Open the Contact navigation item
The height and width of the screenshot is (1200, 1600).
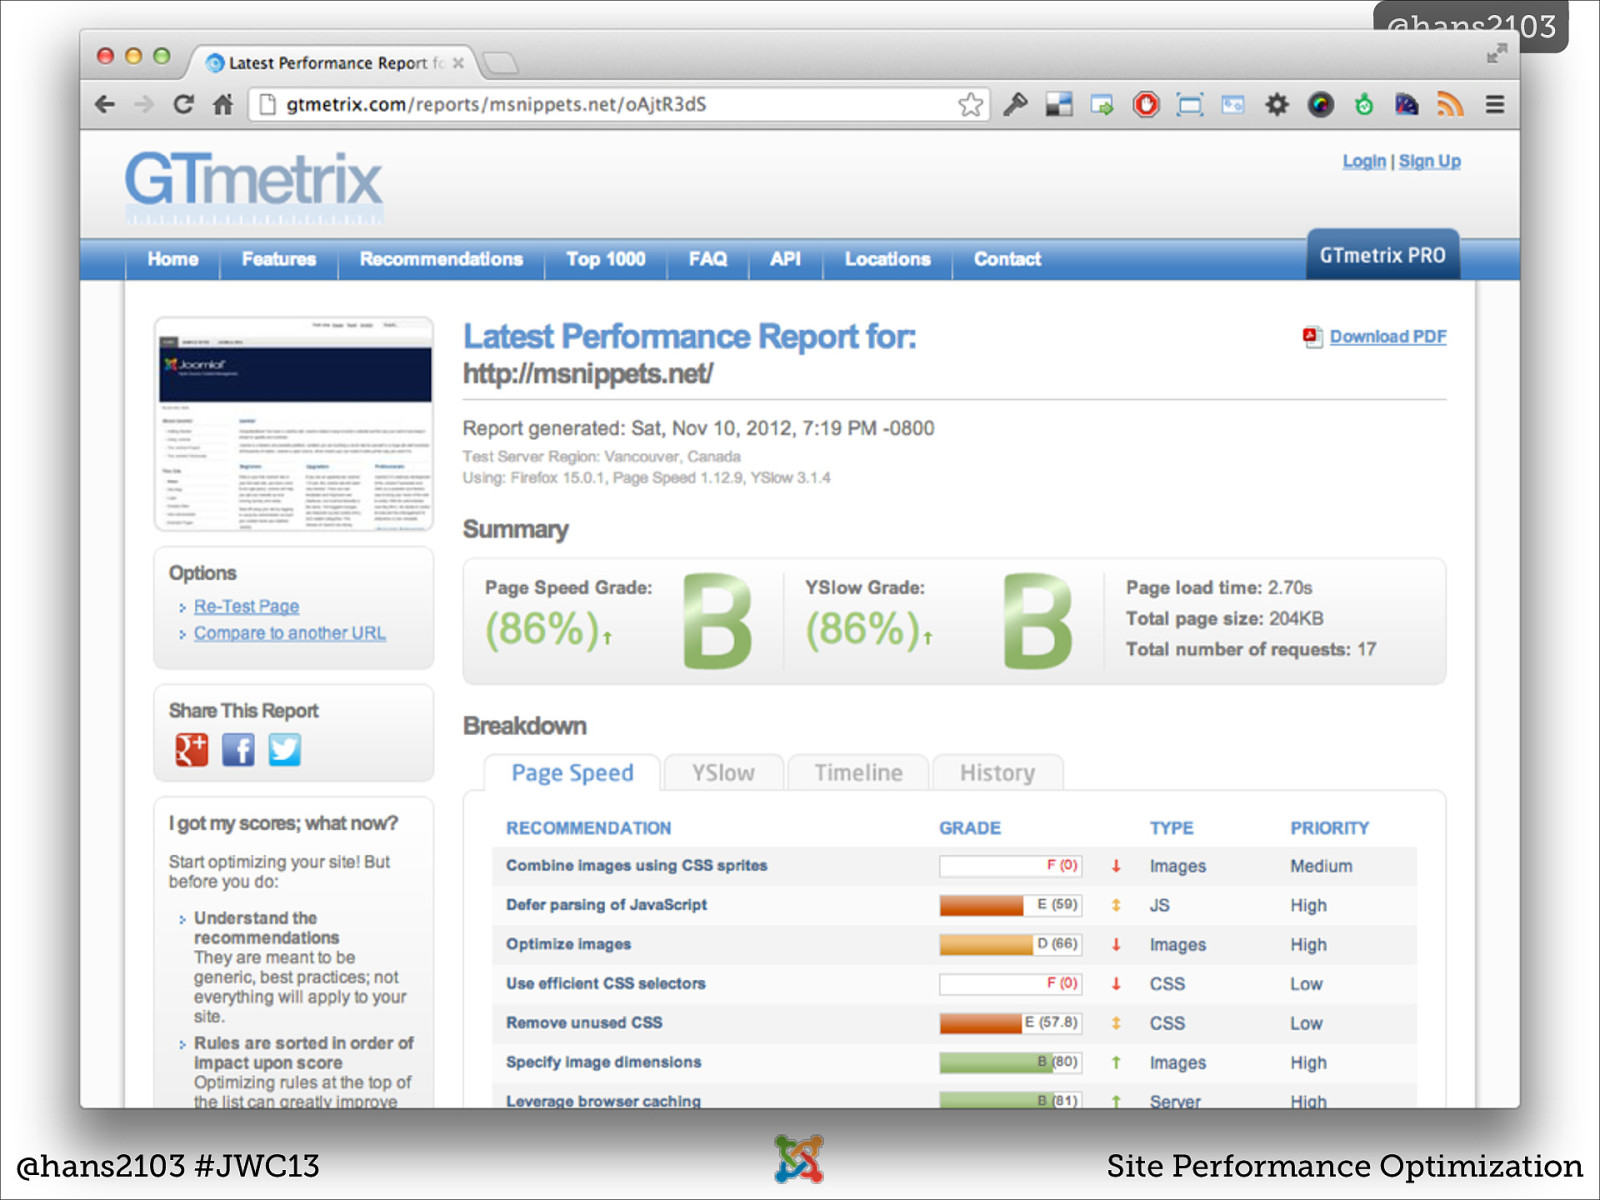1007,259
